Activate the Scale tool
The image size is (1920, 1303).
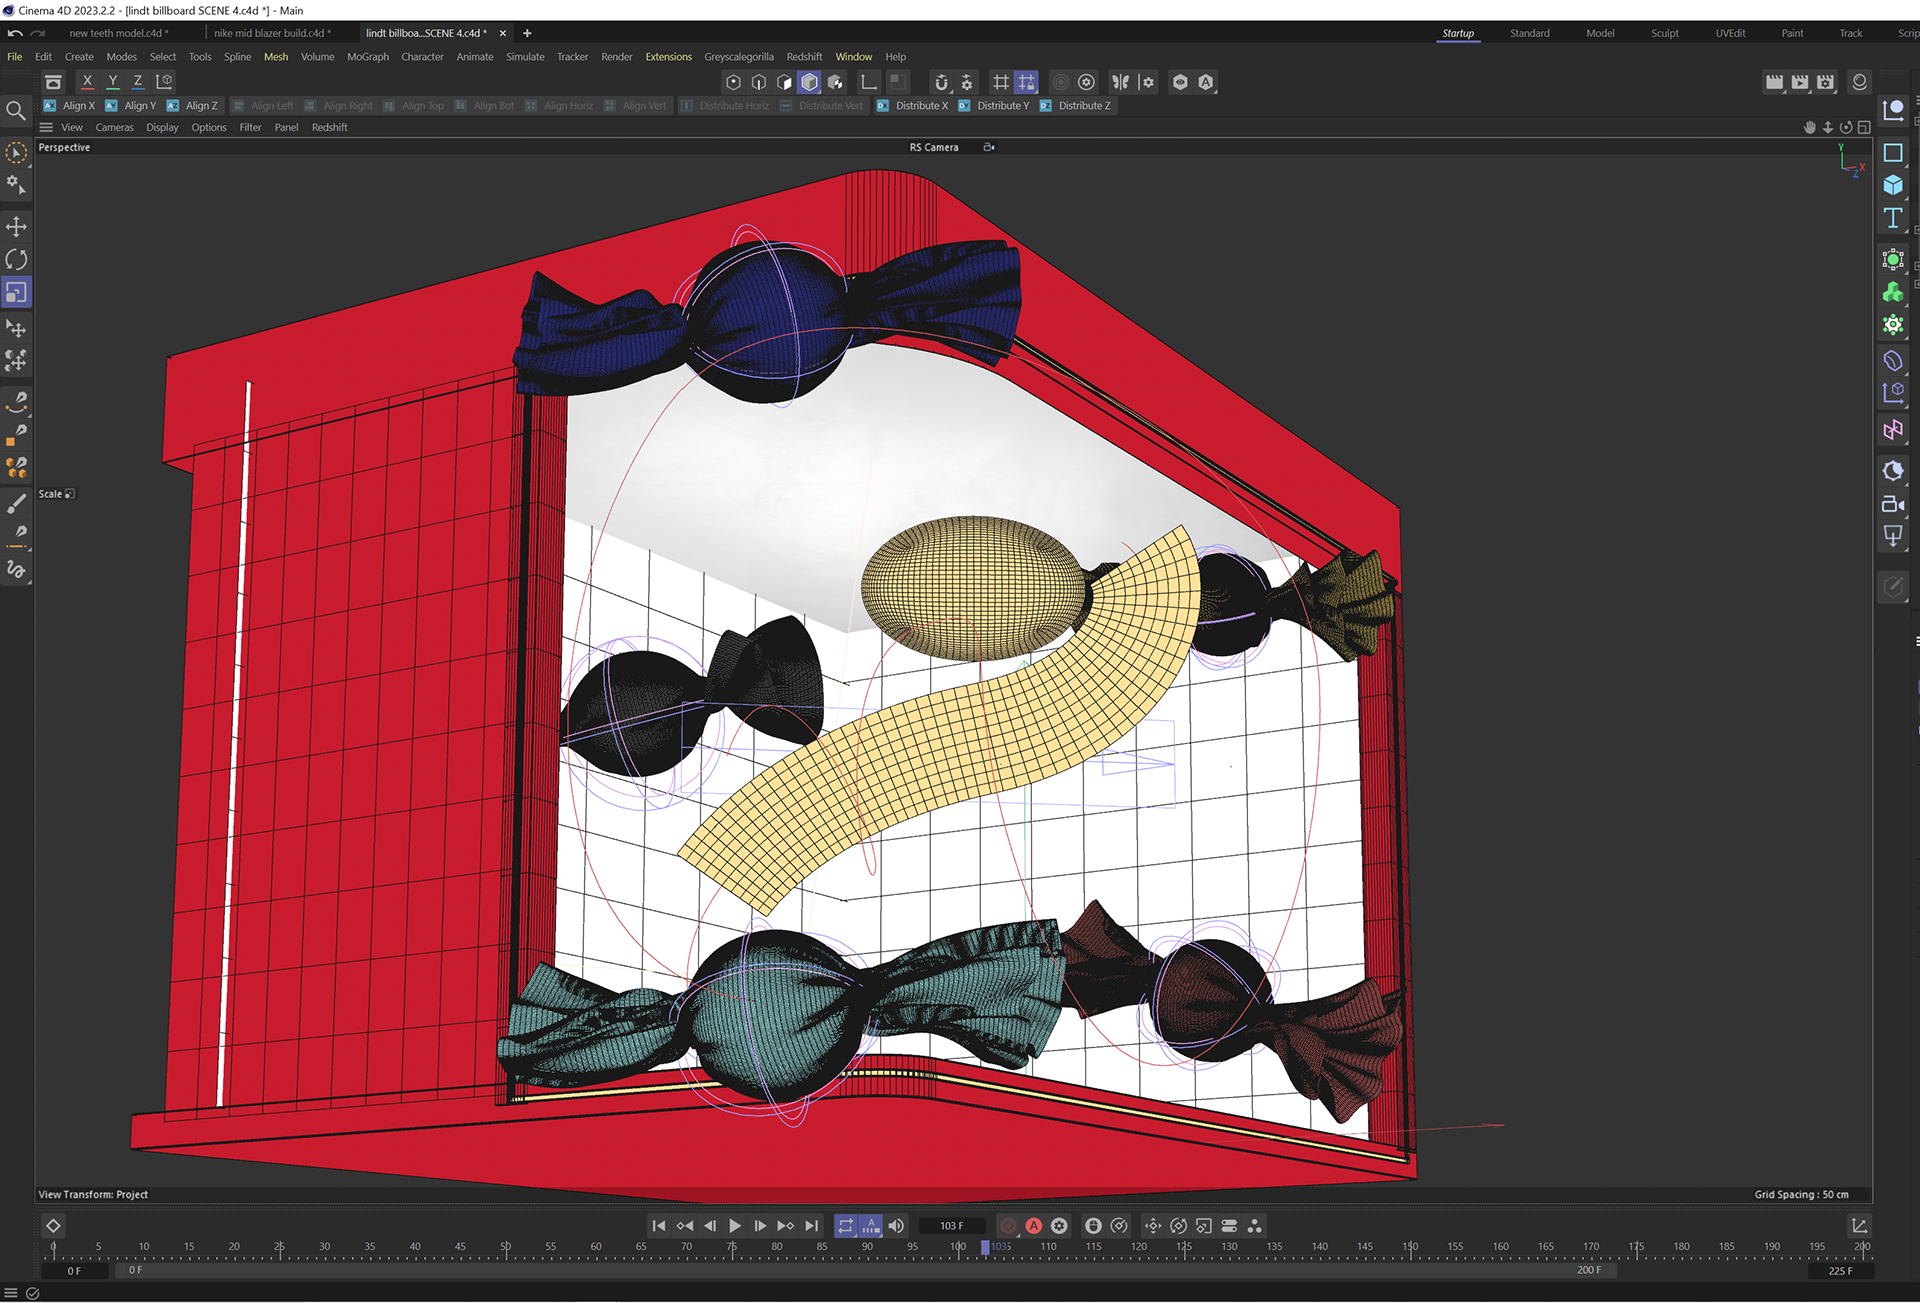[16, 293]
